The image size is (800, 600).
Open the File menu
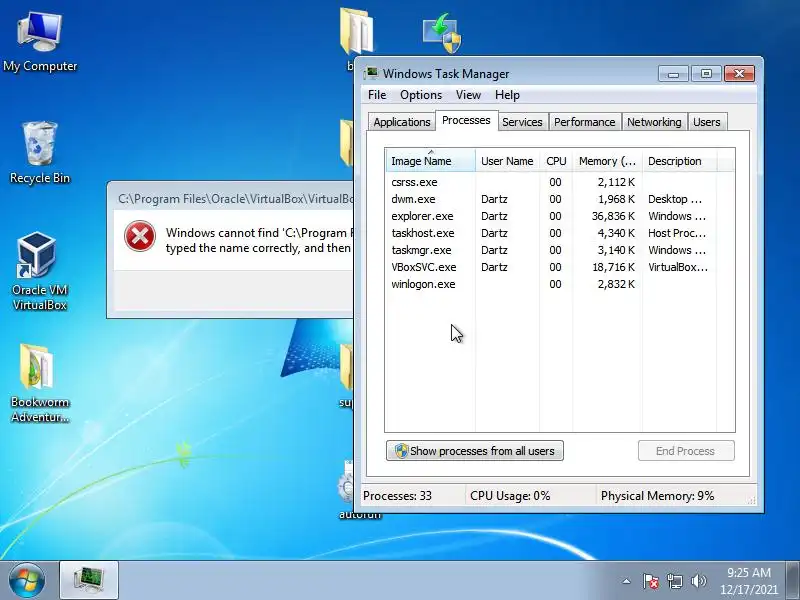tap(377, 95)
